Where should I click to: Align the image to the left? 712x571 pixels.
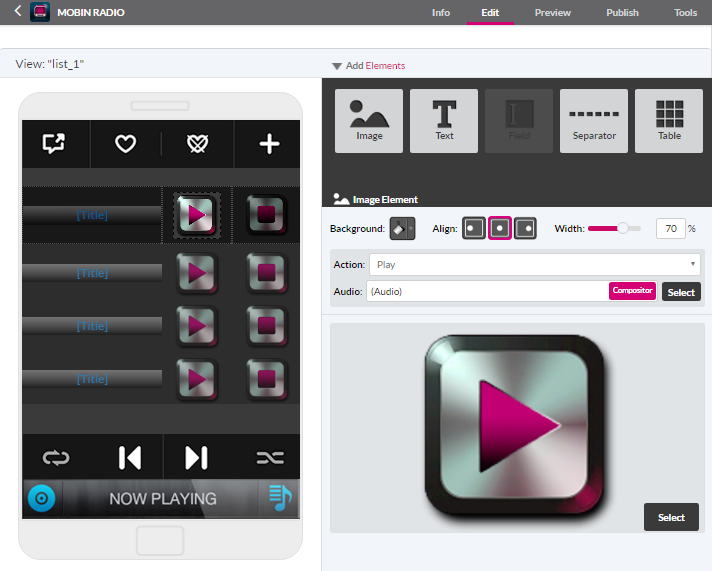474,228
